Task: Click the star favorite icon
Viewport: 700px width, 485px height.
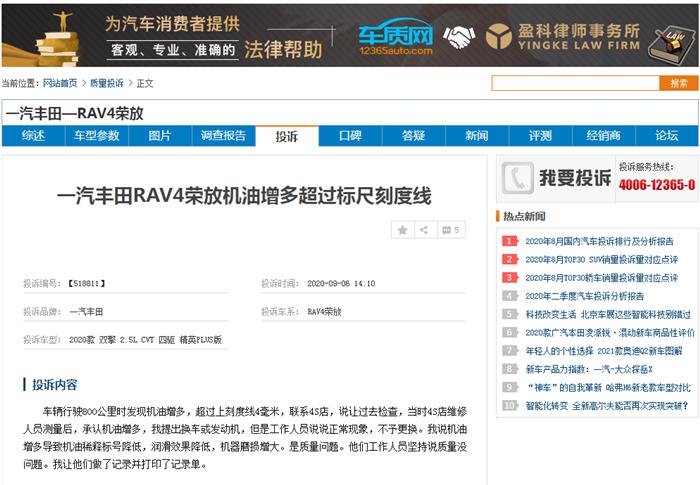Action: (402, 230)
